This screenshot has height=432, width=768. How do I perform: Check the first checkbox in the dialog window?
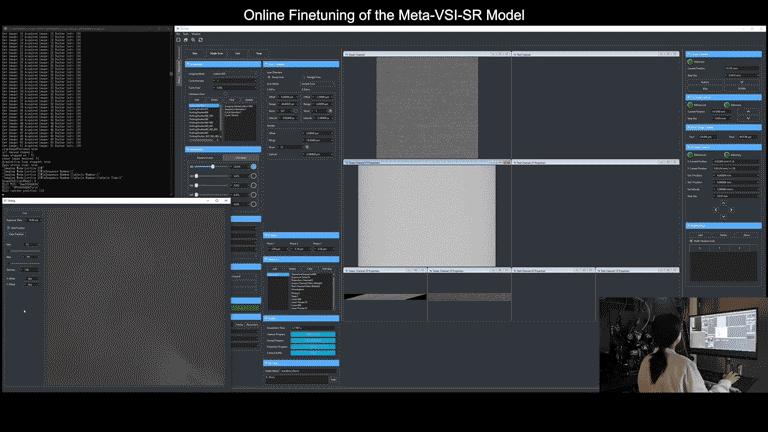pos(10,226)
